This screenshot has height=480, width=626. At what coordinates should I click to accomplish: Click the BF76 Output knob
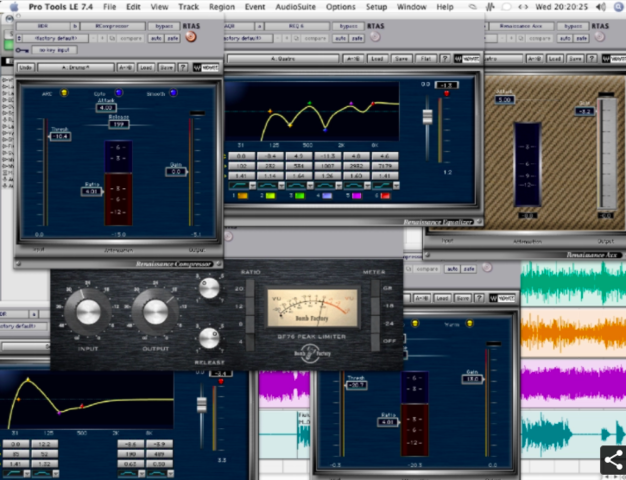point(156,312)
